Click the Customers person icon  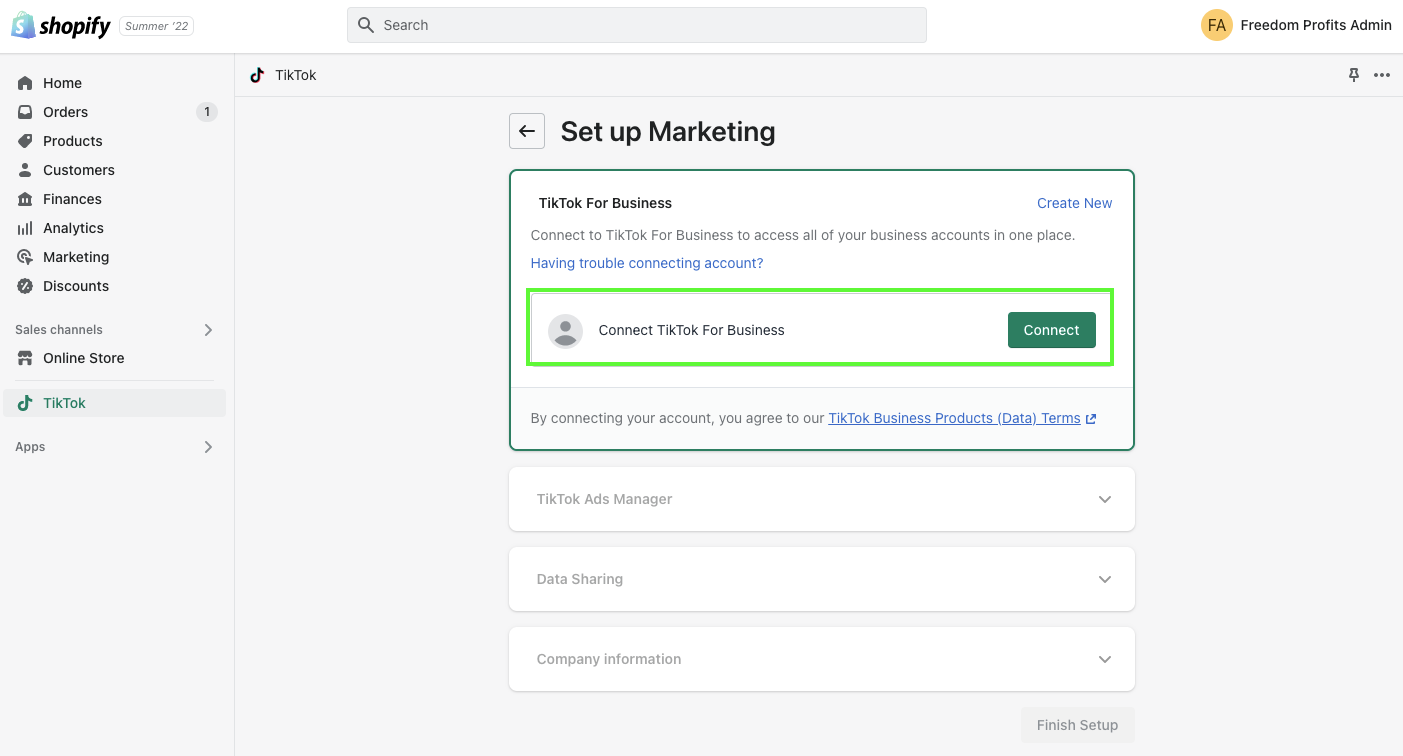pyautogui.click(x=25, y=170)
